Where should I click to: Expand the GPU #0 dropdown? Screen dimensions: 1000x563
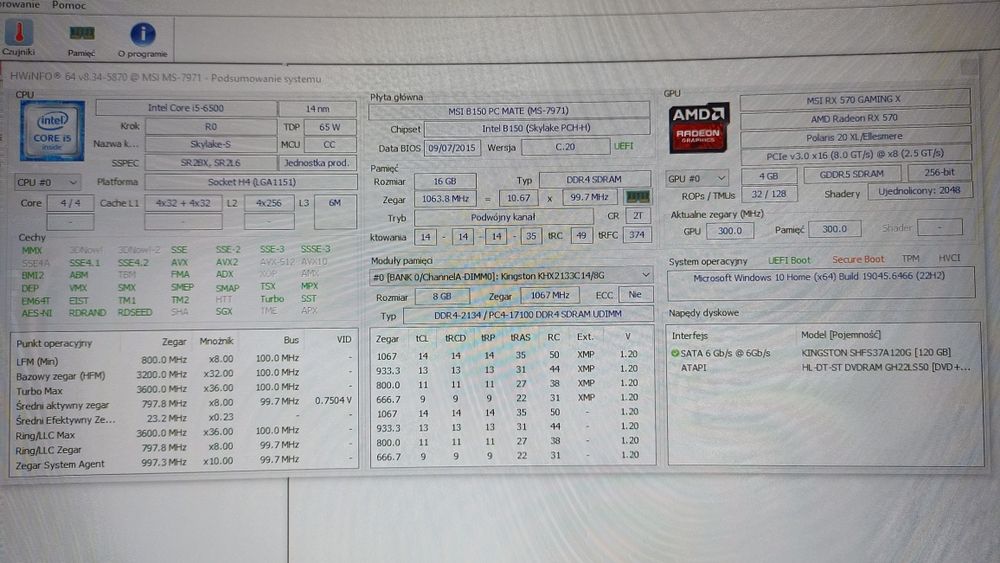tap(696, 179)
